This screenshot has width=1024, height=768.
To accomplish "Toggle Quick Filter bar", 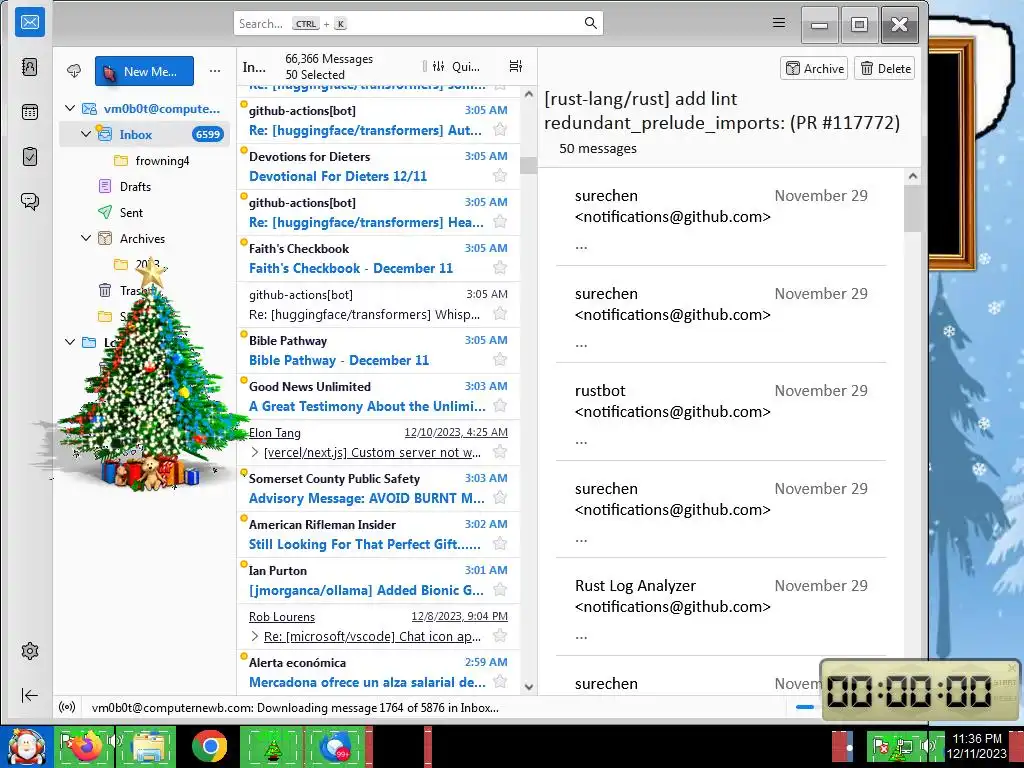I will pos(456,66).
